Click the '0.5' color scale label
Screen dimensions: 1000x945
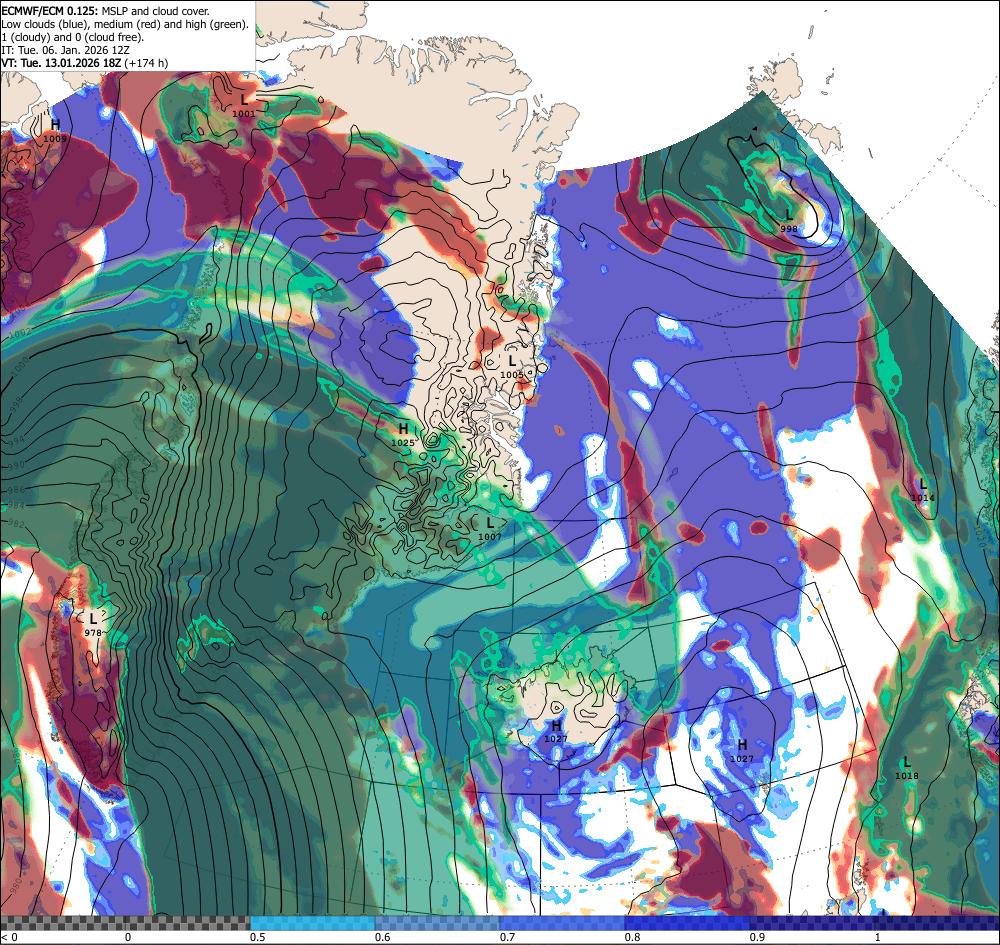[257, 937]
